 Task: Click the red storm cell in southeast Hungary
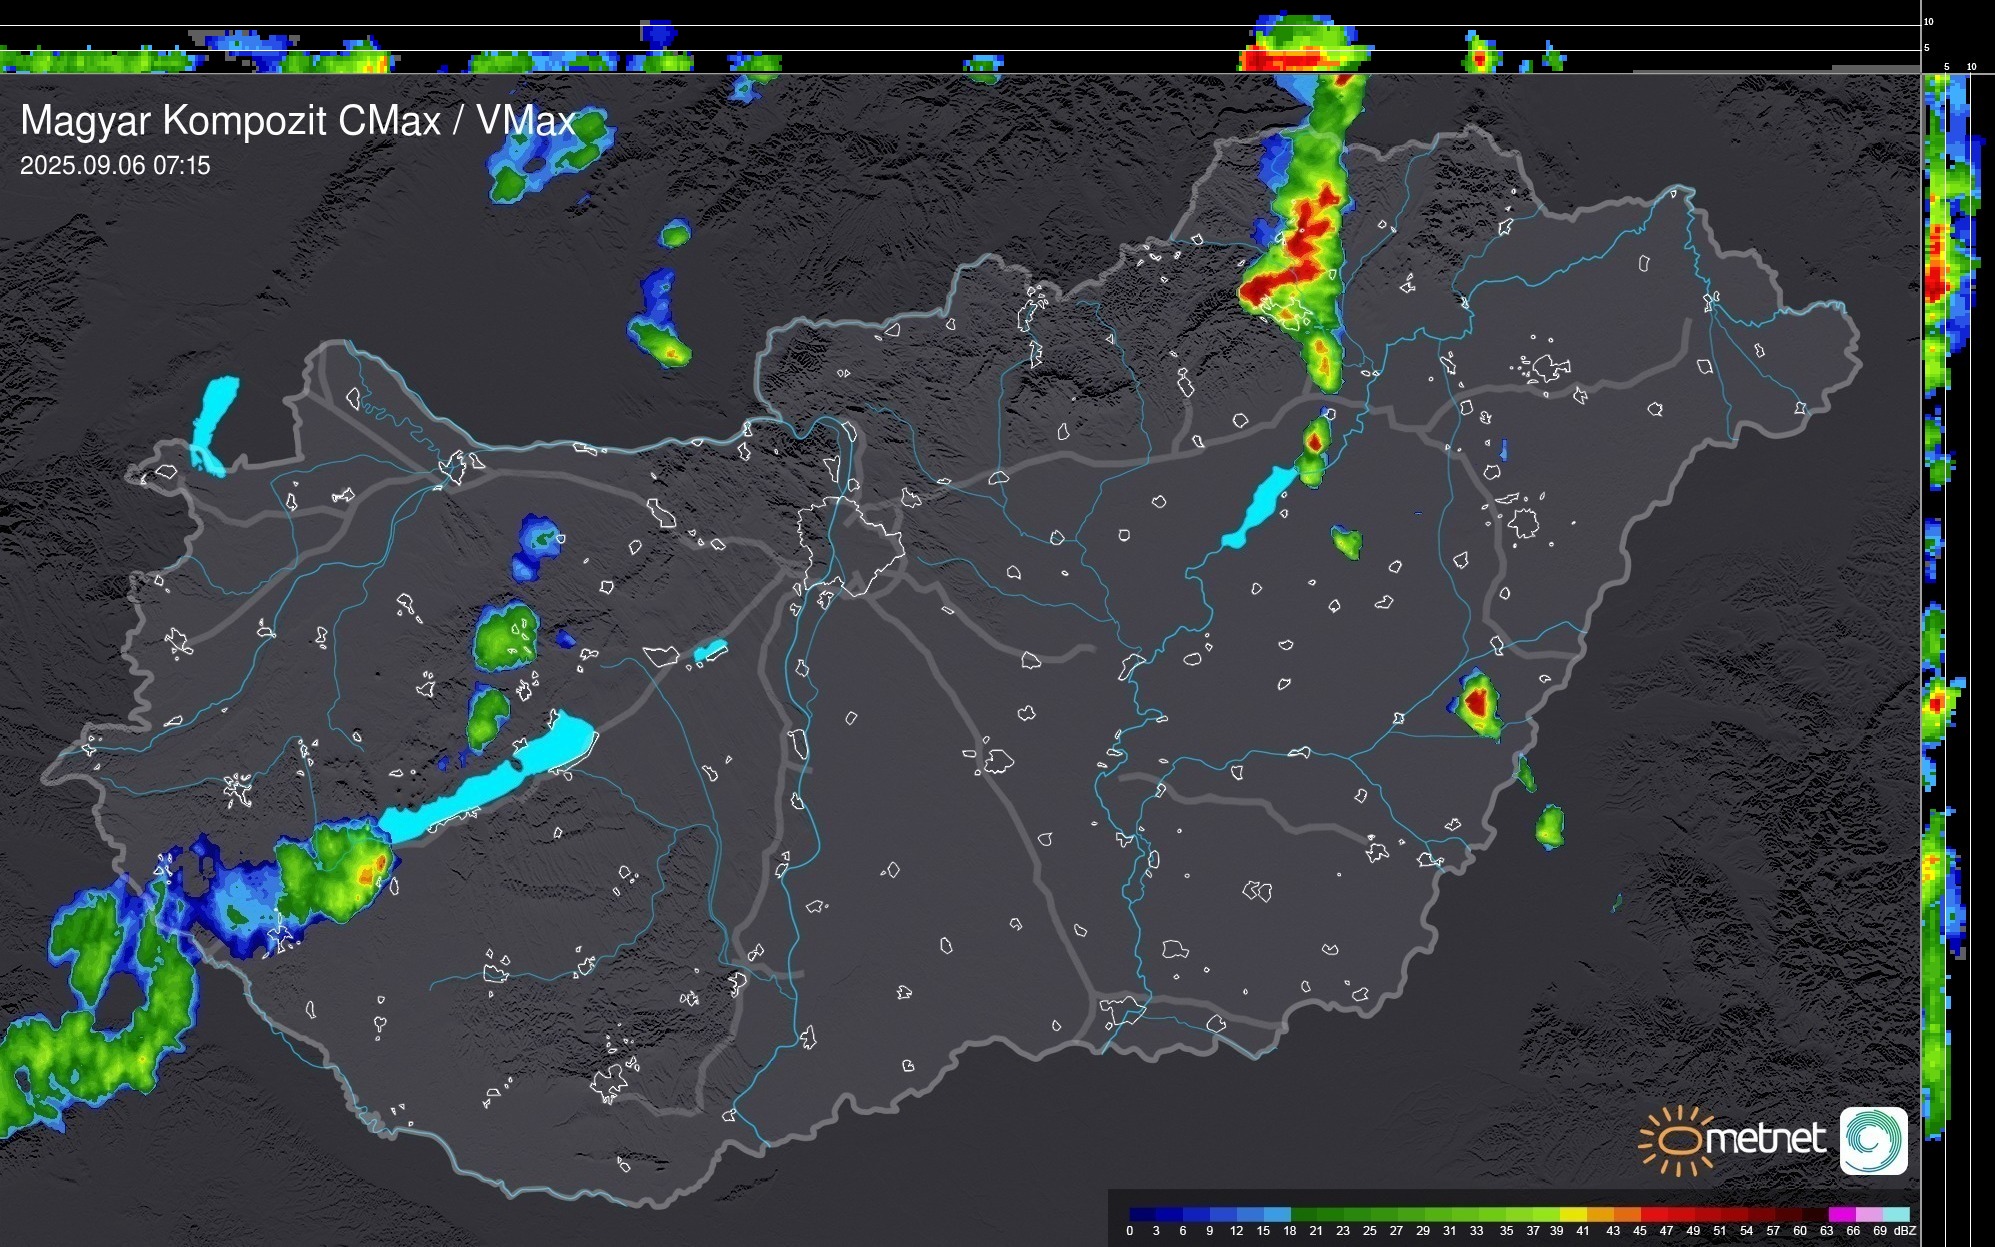click(x=1477, y=701)
